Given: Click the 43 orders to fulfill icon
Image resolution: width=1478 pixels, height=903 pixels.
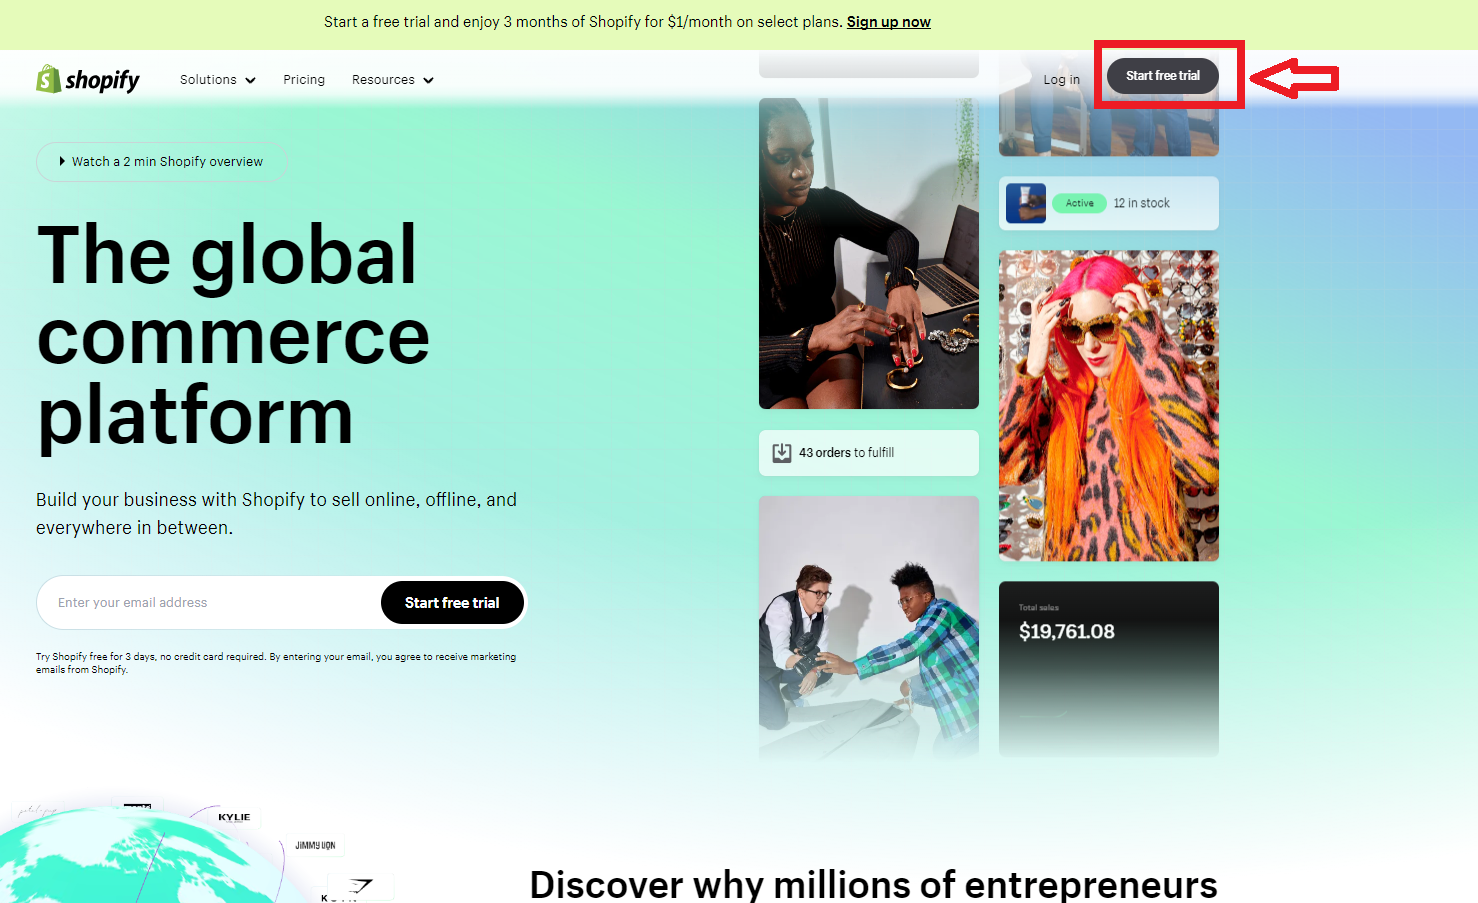Looking at the screenshot, I should point(781,453).
